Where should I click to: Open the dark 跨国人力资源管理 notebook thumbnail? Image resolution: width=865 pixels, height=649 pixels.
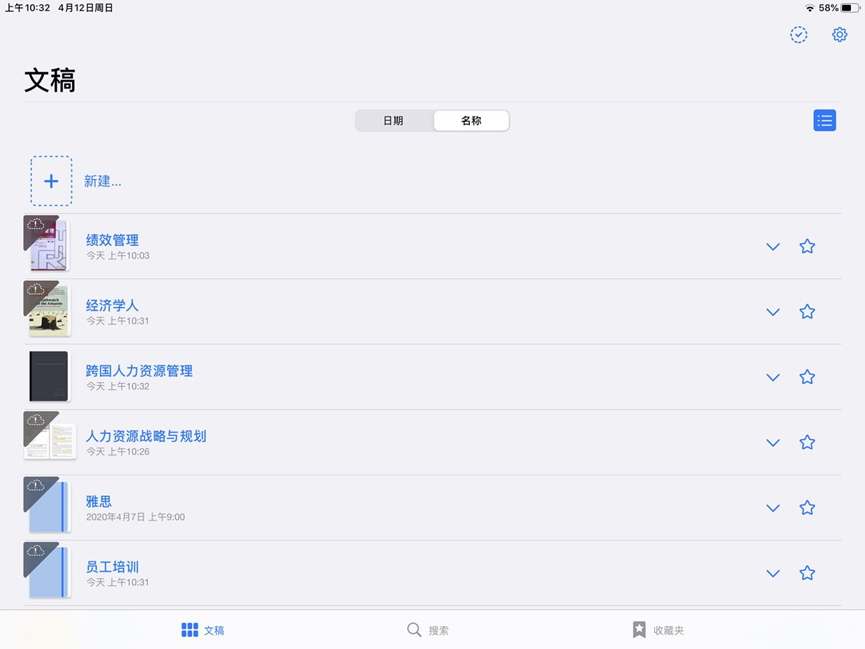[x=49, y=376]
